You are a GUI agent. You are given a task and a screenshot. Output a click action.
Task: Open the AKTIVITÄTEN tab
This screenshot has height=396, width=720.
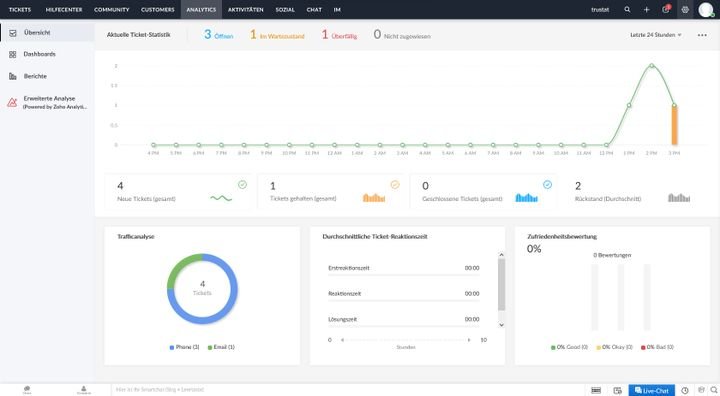click(x=246, y=10)
